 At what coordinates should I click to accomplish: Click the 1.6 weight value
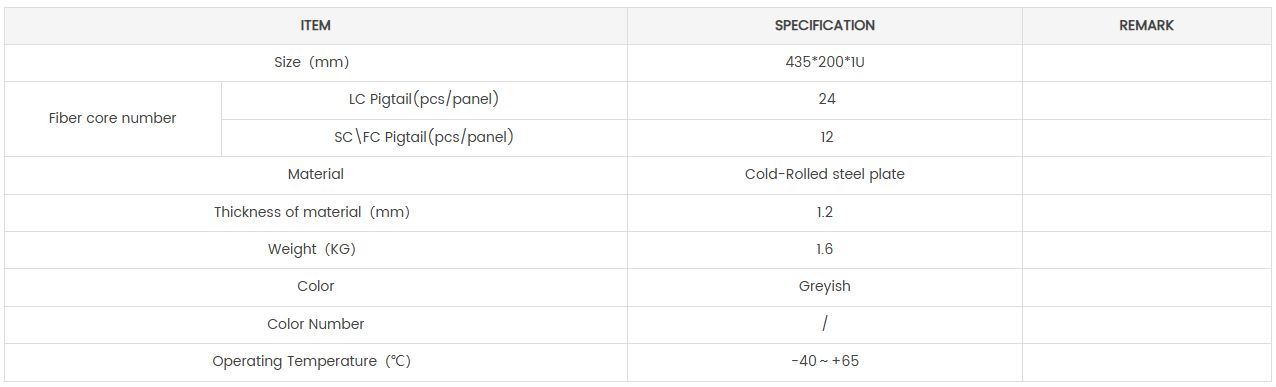click(825, 249)
